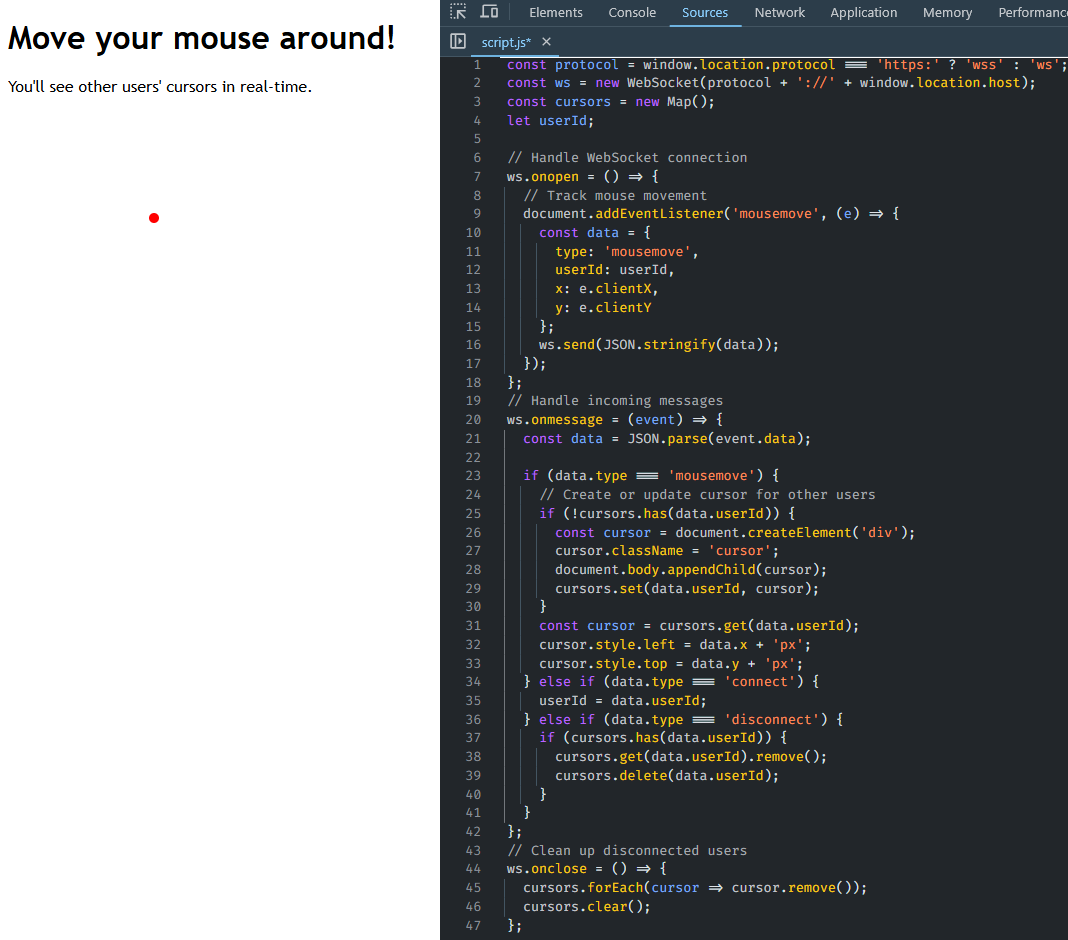Image resolution: width=1068 pixels, height=940 pixels.
Task: Click 'cursor.style.left' on line 32
Action: click(x=607, y=644)
